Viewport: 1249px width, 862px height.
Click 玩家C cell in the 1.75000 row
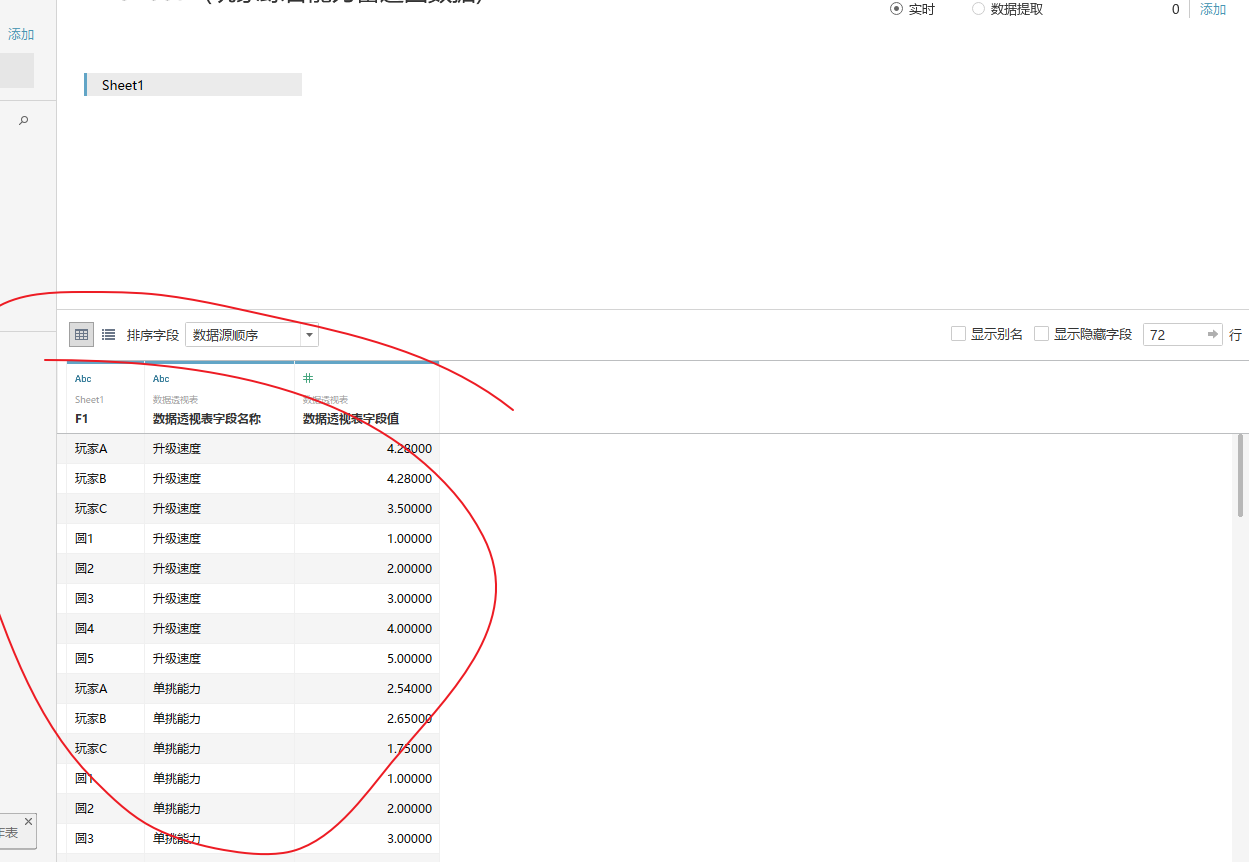click(91, 748)
